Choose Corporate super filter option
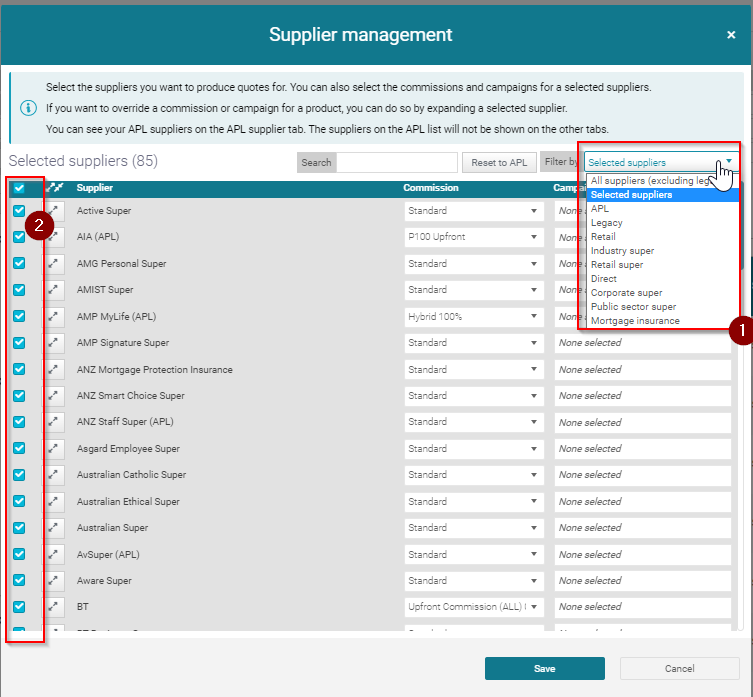Image resolution: width=753 pixels, height=697 pixels. (662, 293)
